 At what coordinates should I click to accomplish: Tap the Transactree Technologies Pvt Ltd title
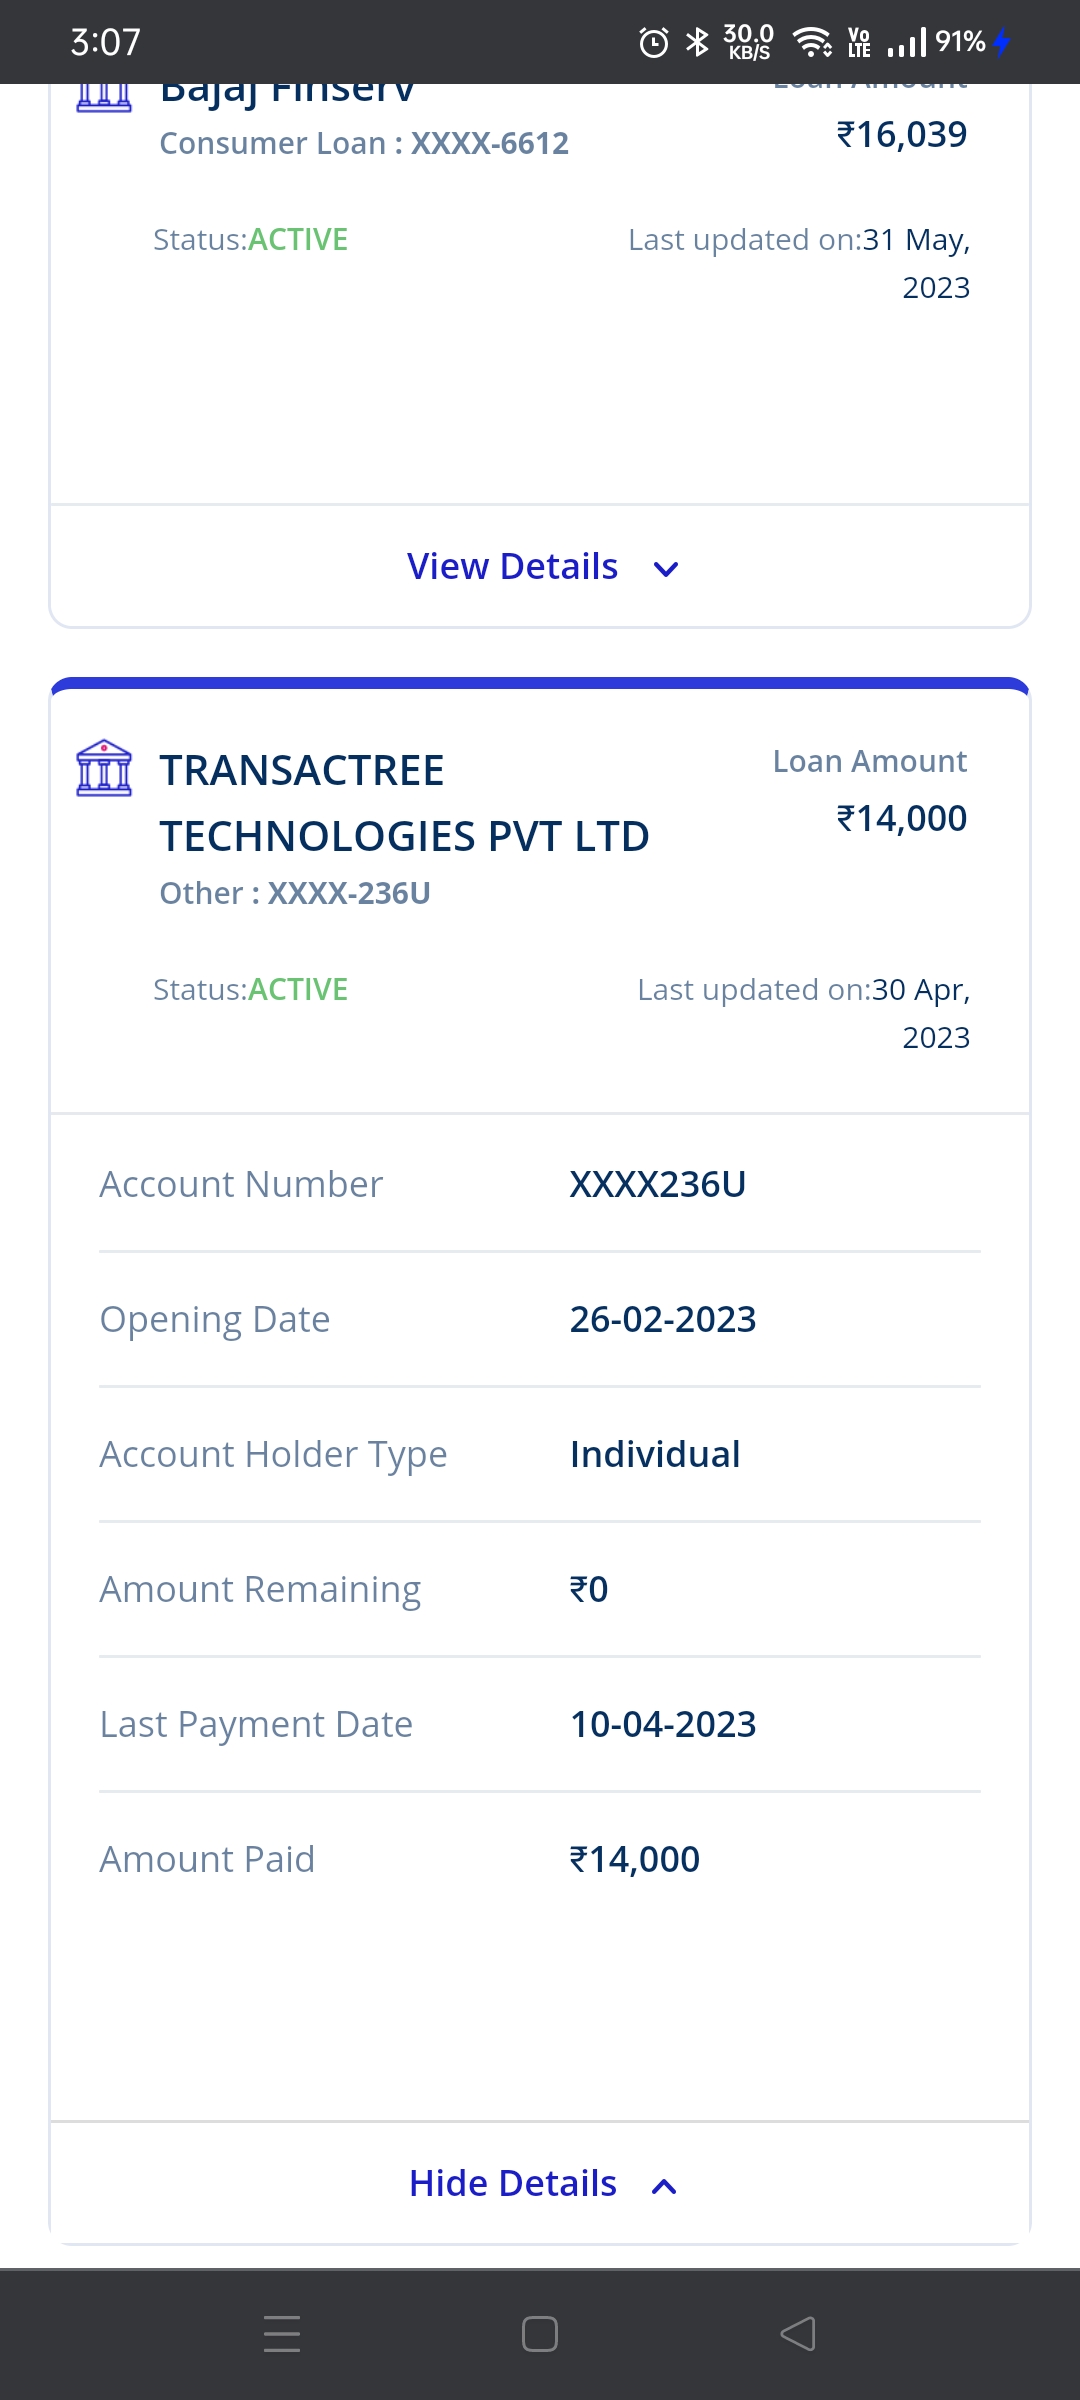click(404, 803)
